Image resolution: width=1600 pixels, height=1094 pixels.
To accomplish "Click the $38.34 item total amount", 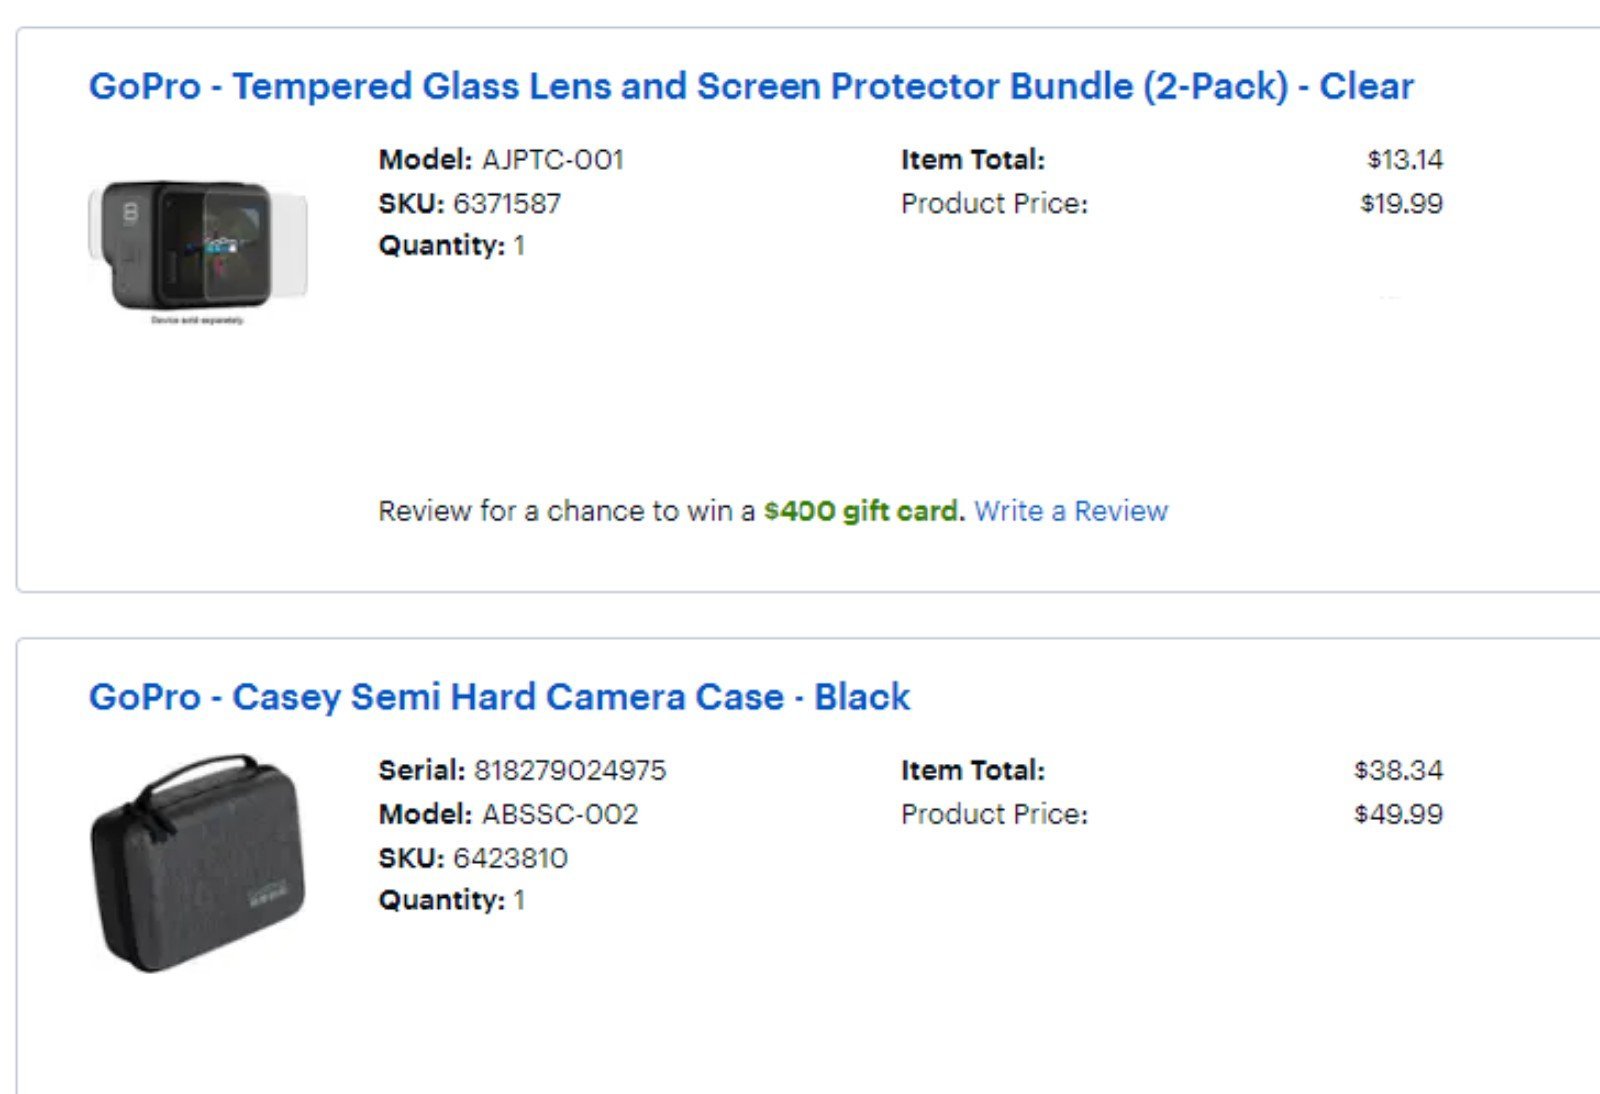I will click(1398, 771).
